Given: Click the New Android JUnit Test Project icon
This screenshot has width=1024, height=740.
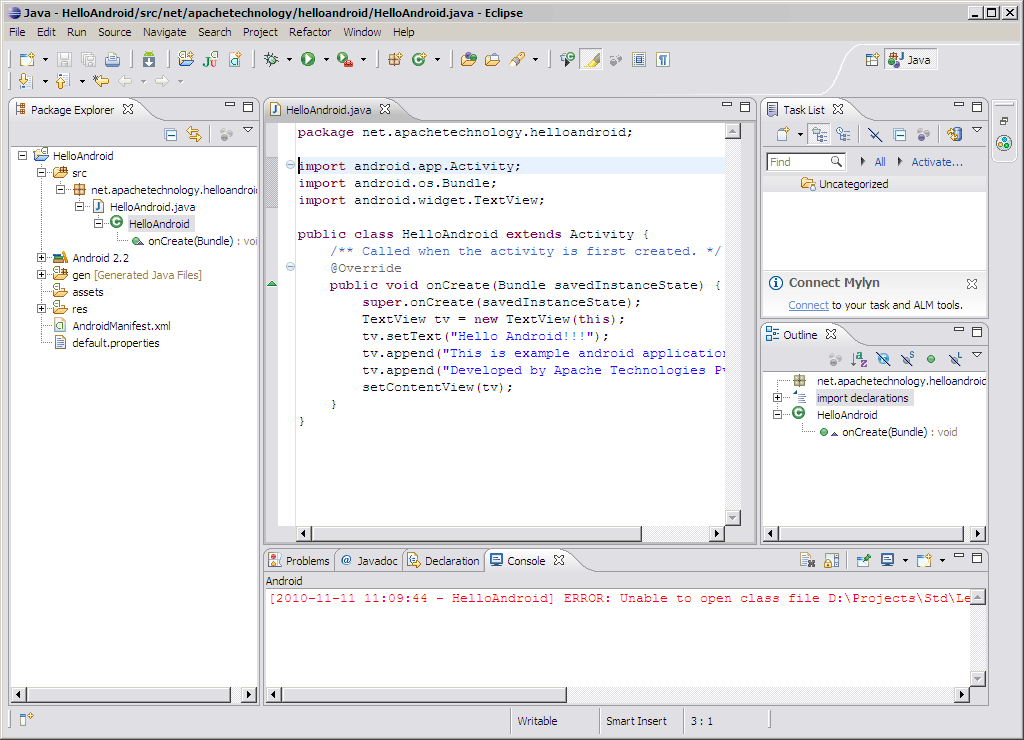Looking at the screenshot, I should (210, 59).
